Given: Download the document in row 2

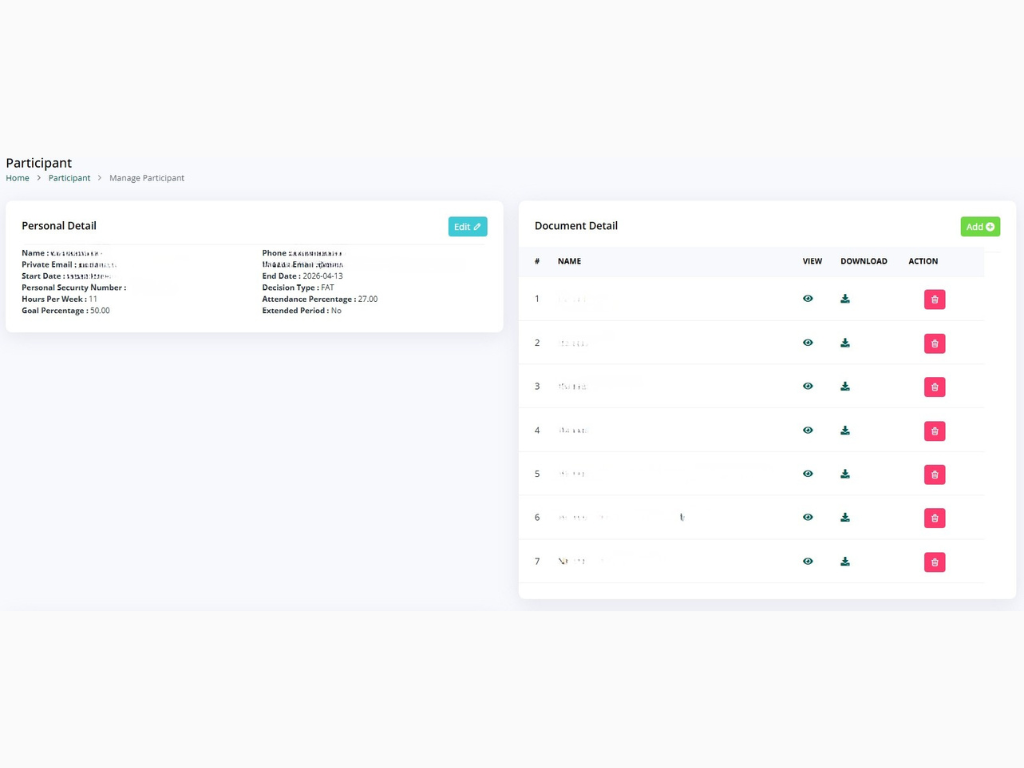Looking at the screenshot, I should pyautogui.click(x=845, y=343).
